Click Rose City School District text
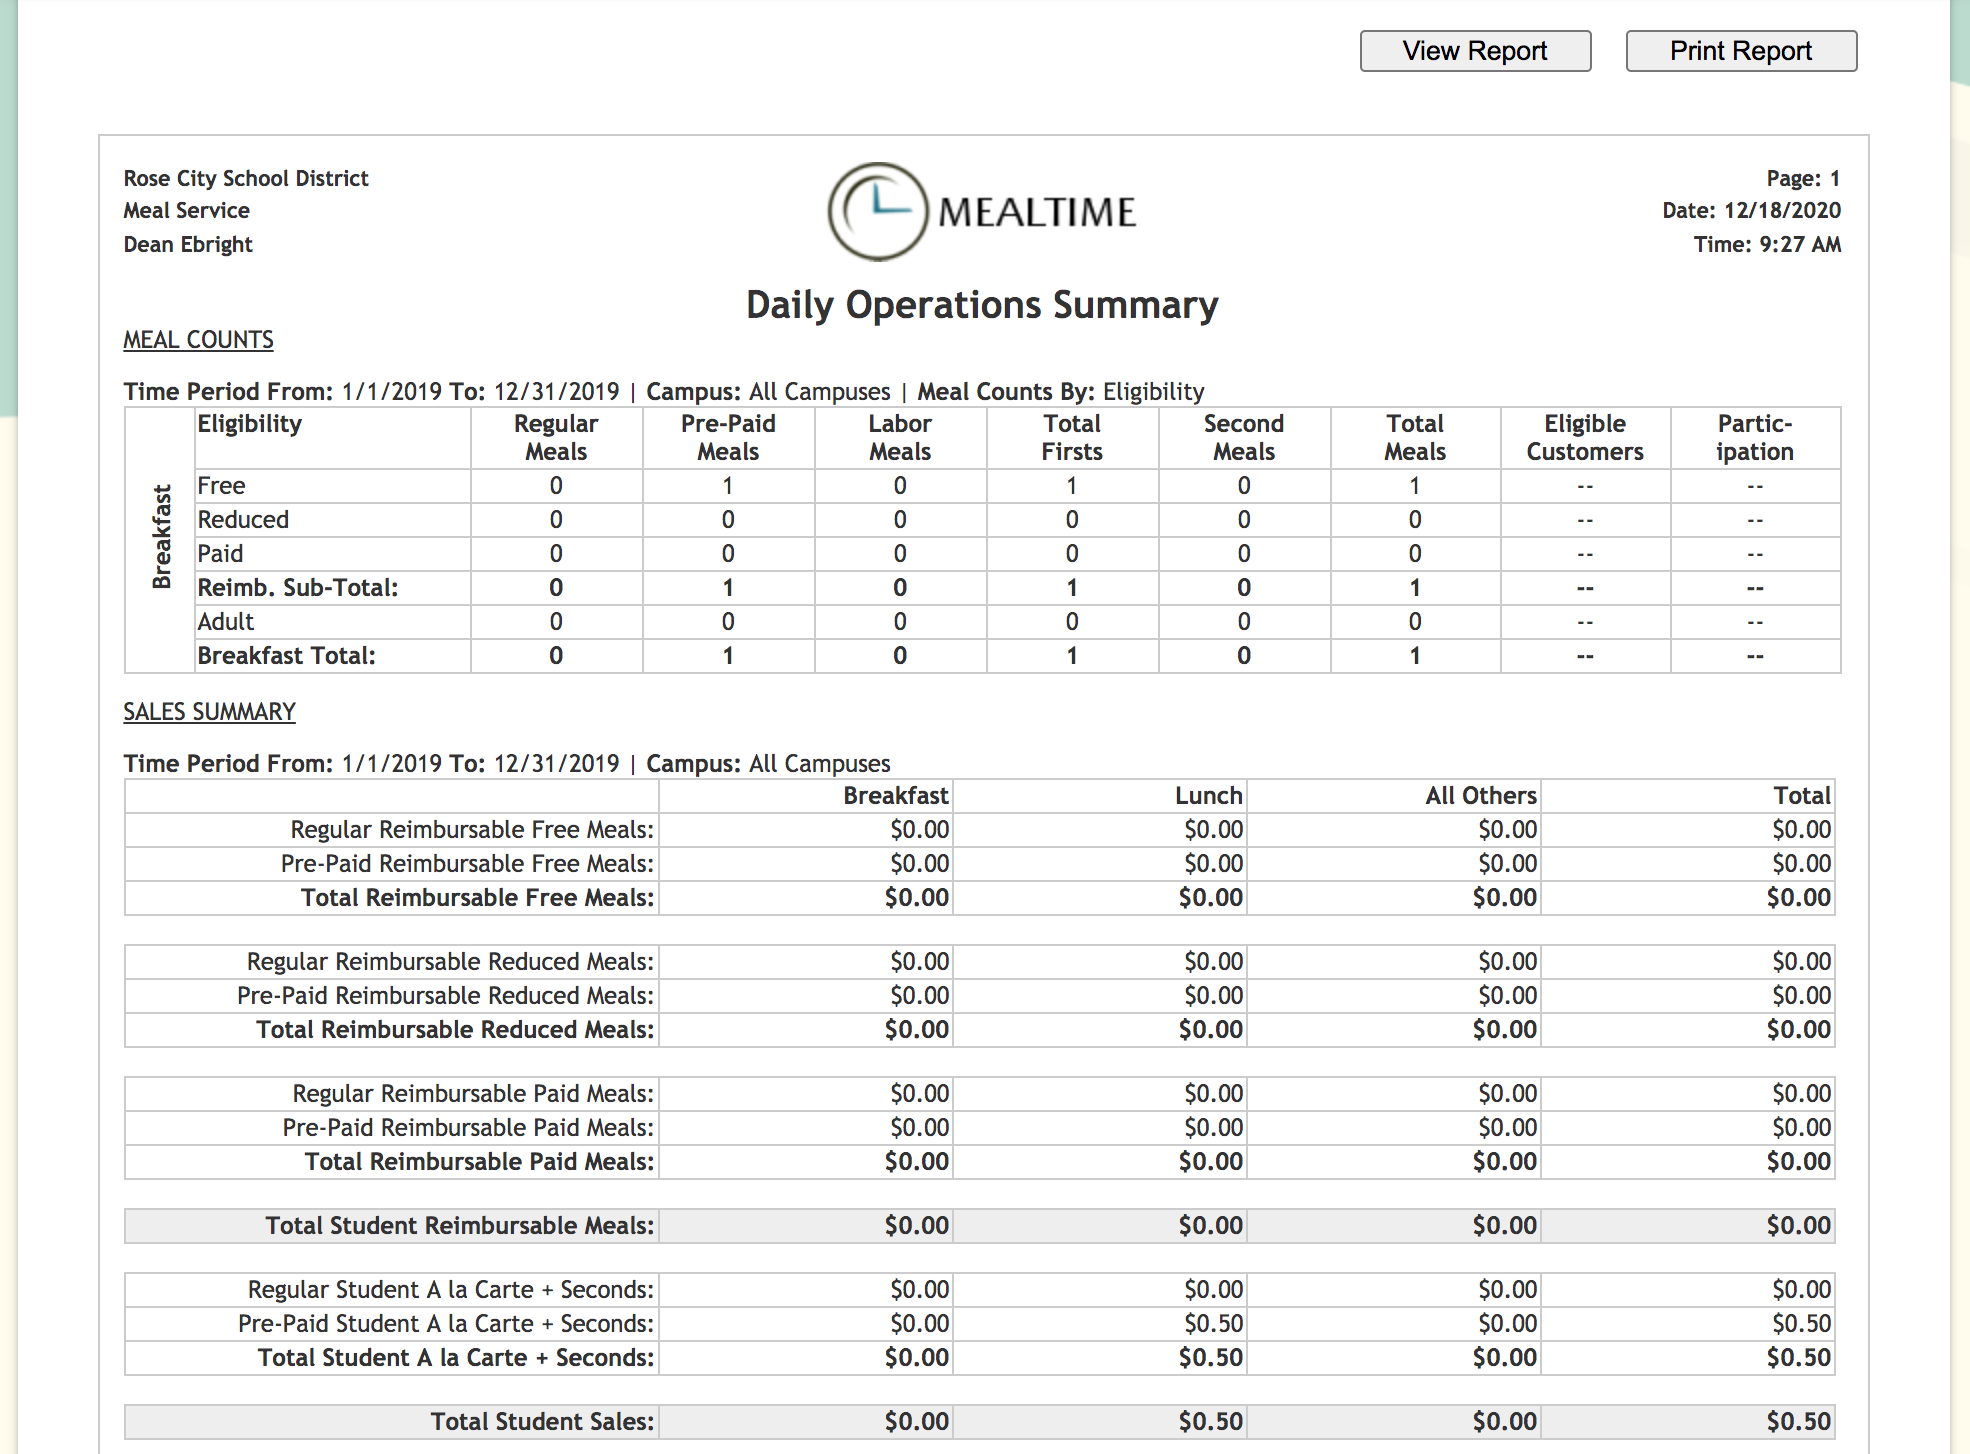The image size is (1970, 1454). [246, 178]
